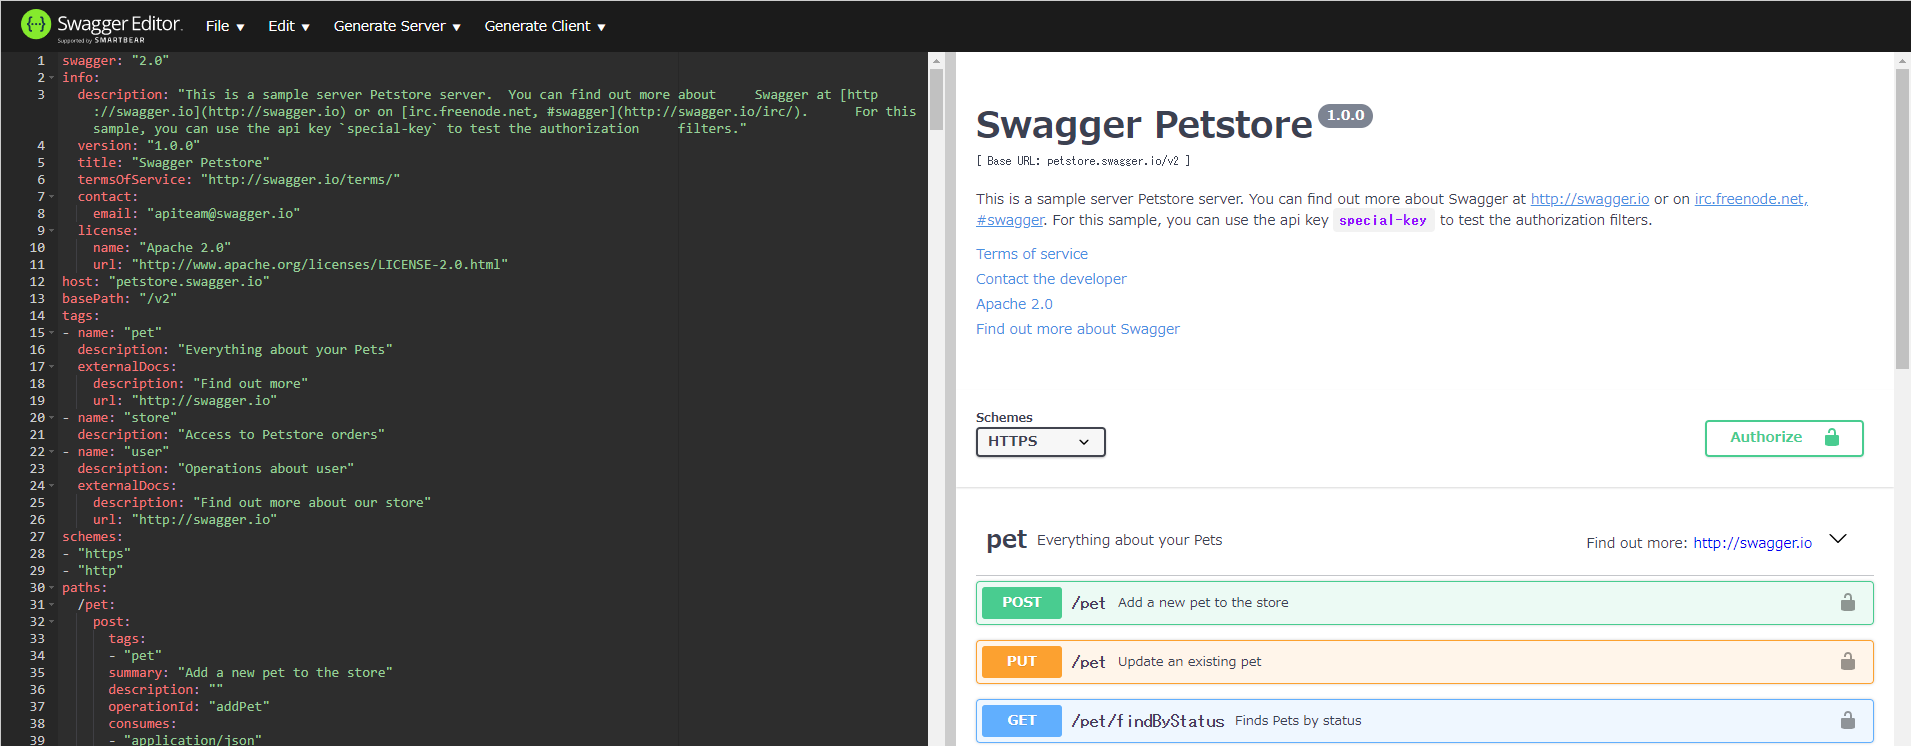Fold the store tag at line 20
The image size is (1911, 746).
(x=52, y=417)
